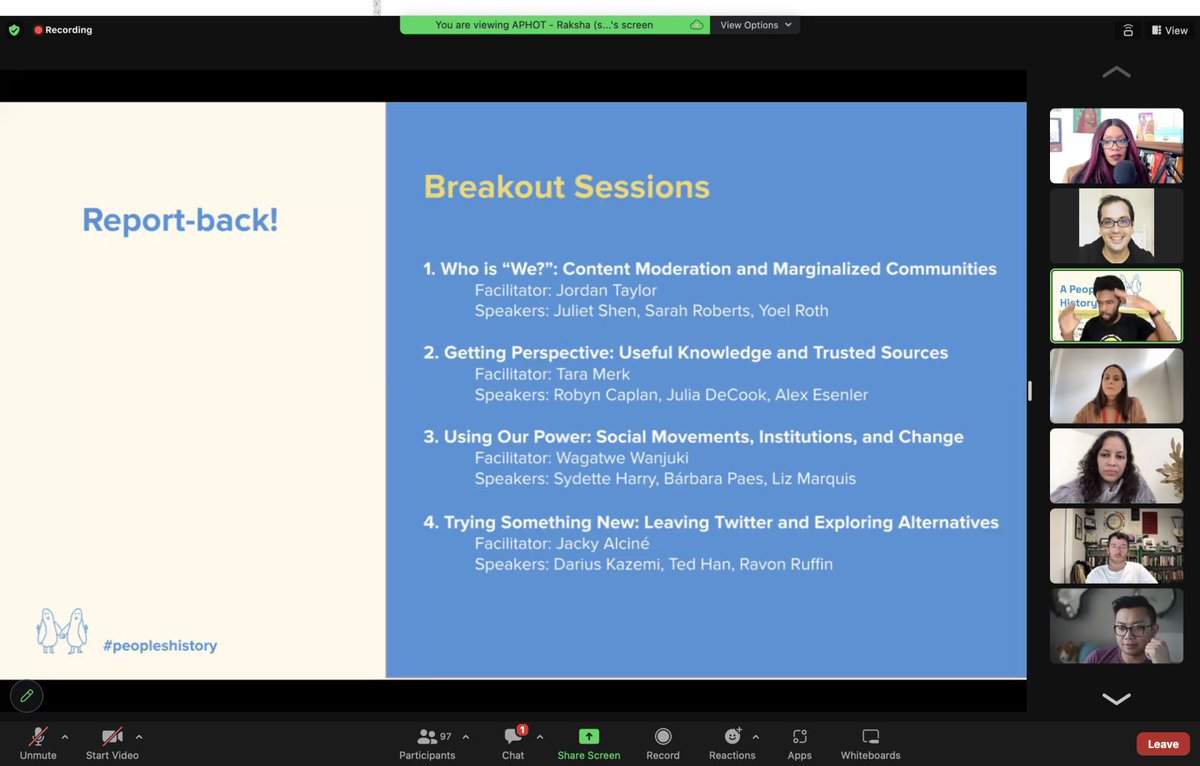Viewport: 1200px width, 766px height.
Task: Open the Apps panel
Action: coord(800,743)
